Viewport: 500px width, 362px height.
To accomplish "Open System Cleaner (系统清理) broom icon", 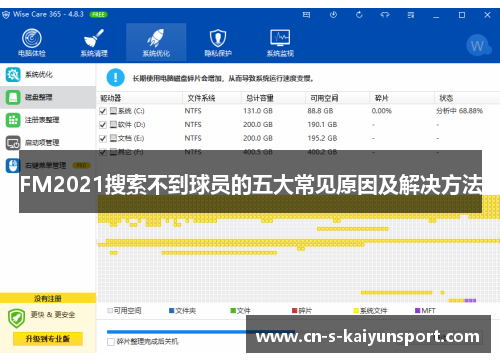I will pyautogui.click(x=94, y=38).
